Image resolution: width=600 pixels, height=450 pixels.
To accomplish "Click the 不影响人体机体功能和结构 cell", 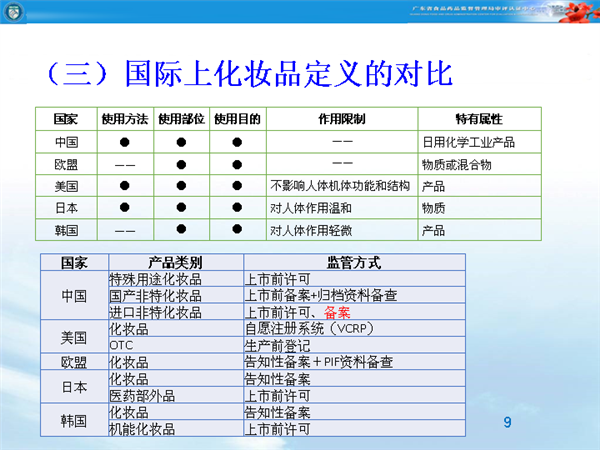I will [x=340, y=186].
